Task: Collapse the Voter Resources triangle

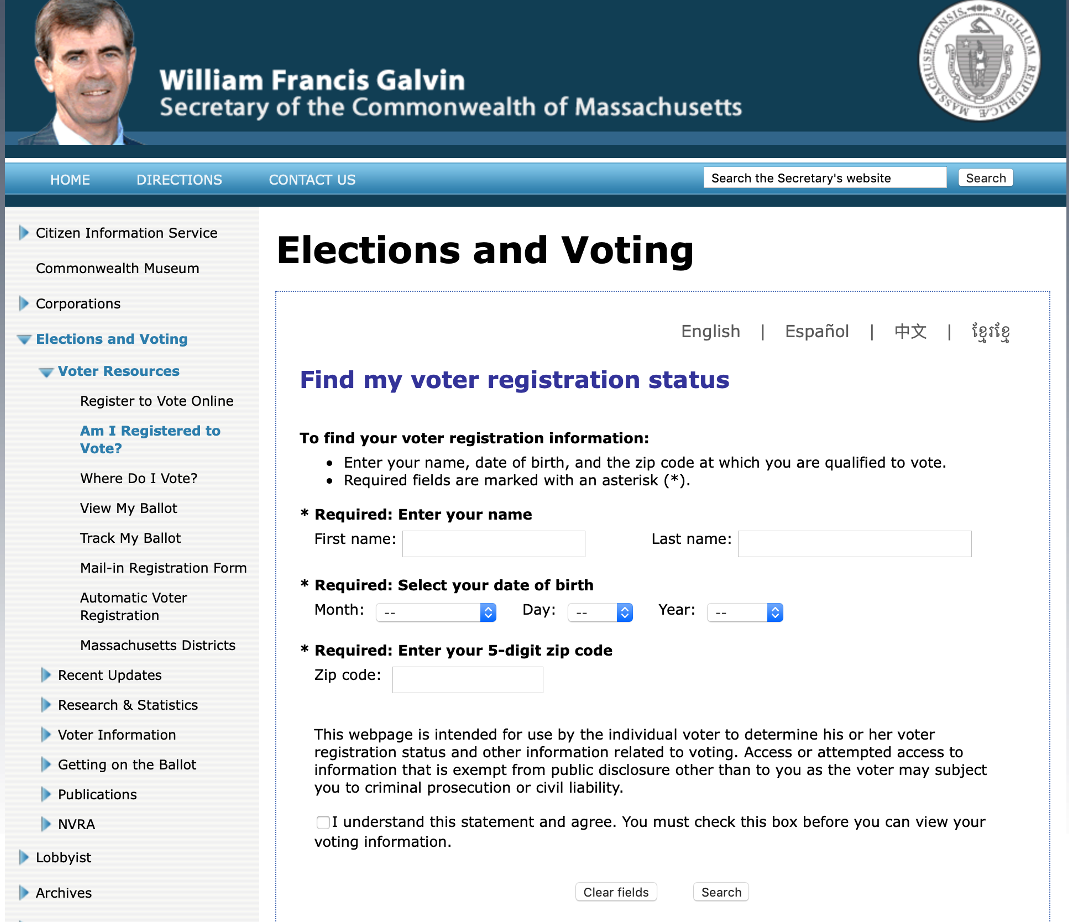Action: pos(46,372)
